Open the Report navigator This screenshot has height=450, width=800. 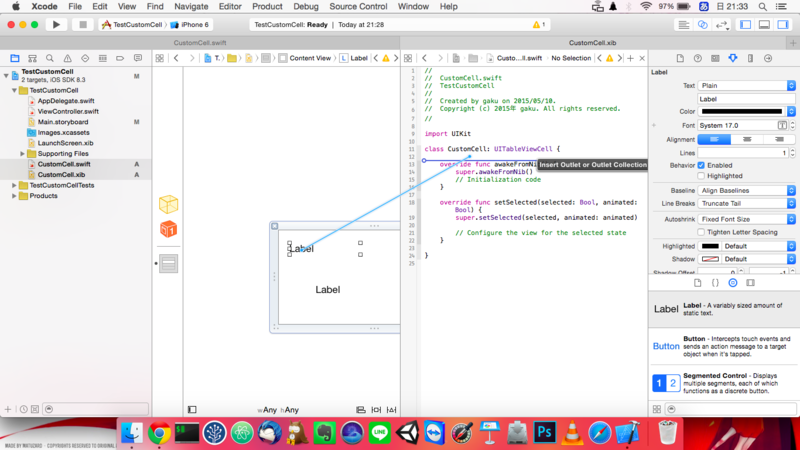pos(138,58)
